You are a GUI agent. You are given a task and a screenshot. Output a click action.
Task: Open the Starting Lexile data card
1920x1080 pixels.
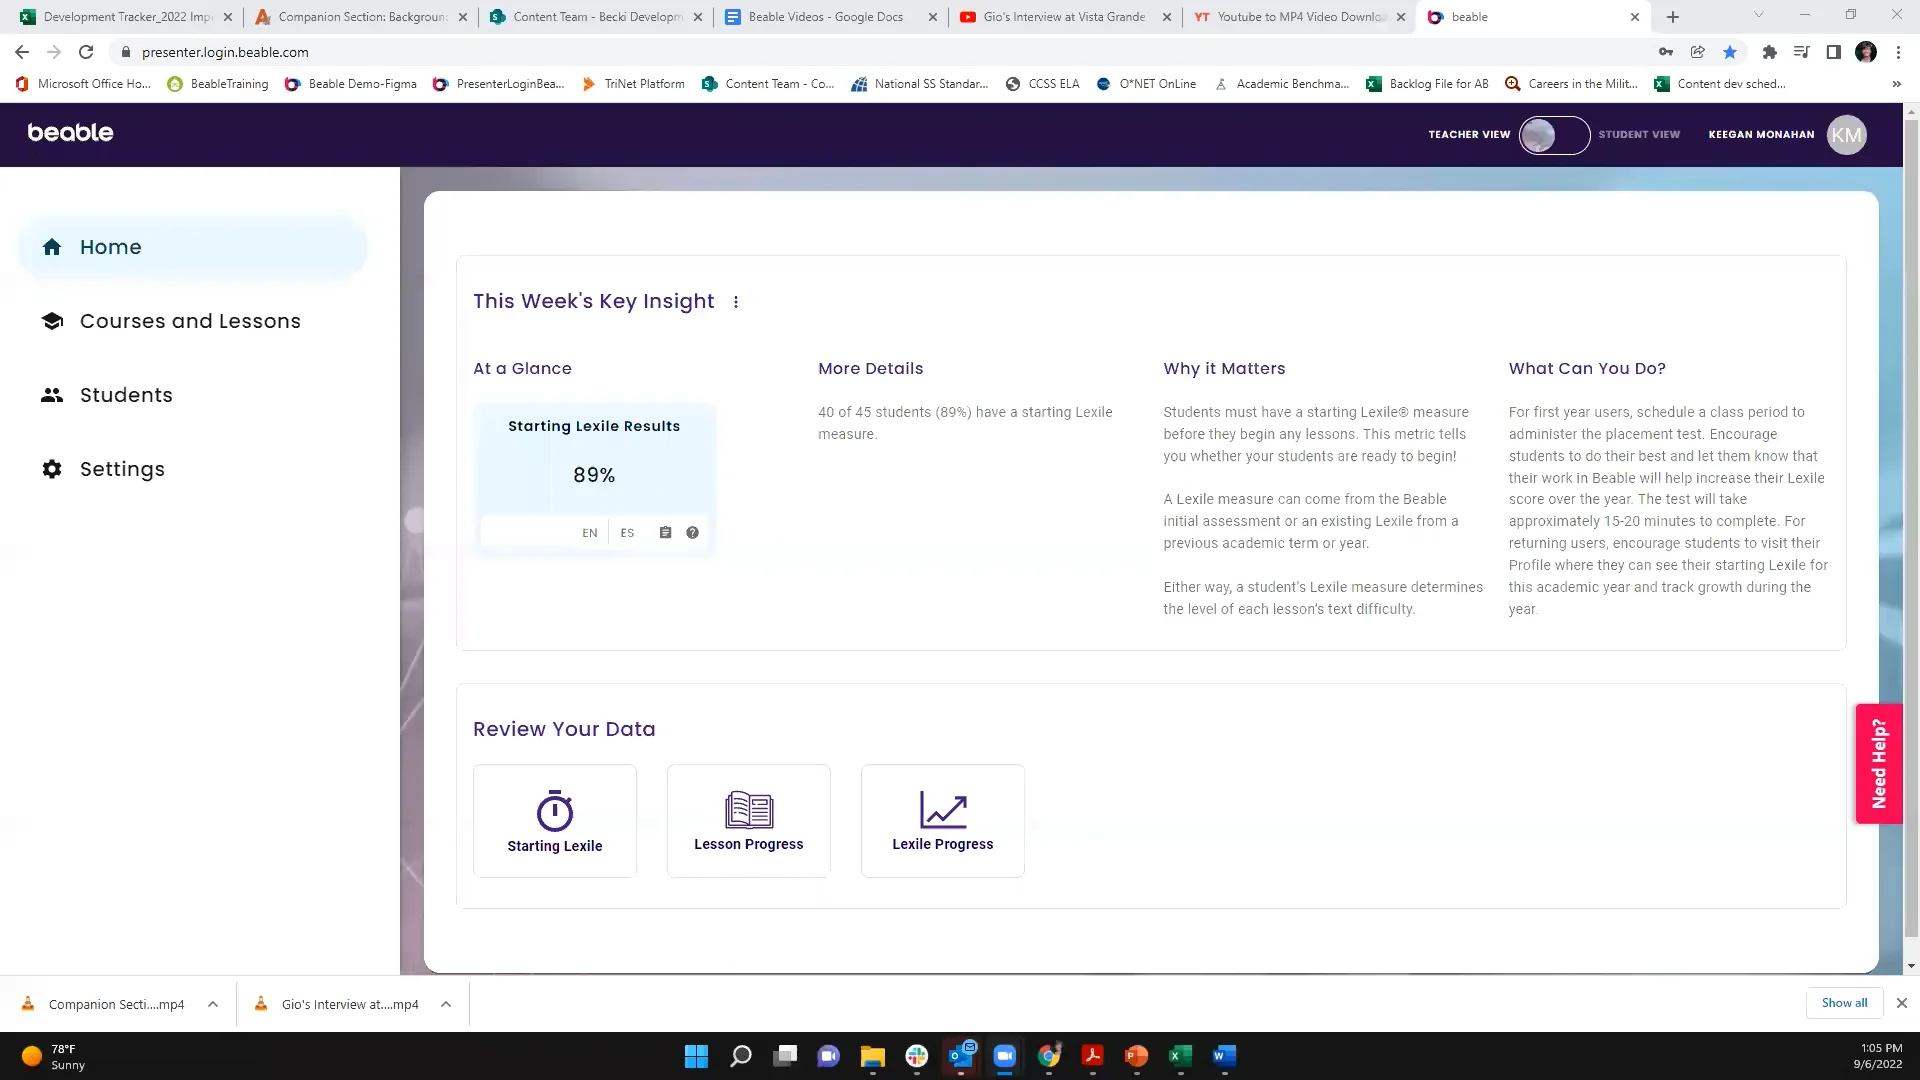555,821
